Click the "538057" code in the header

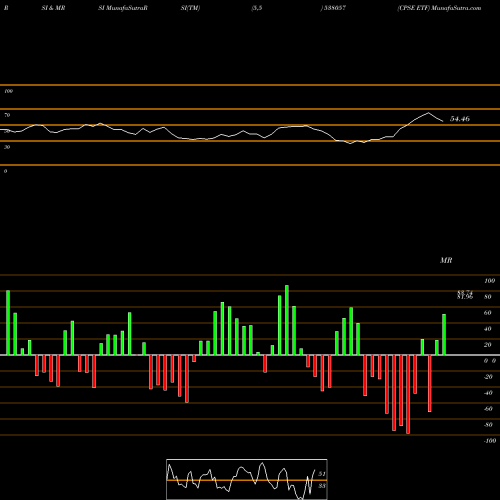pos(334,8)
